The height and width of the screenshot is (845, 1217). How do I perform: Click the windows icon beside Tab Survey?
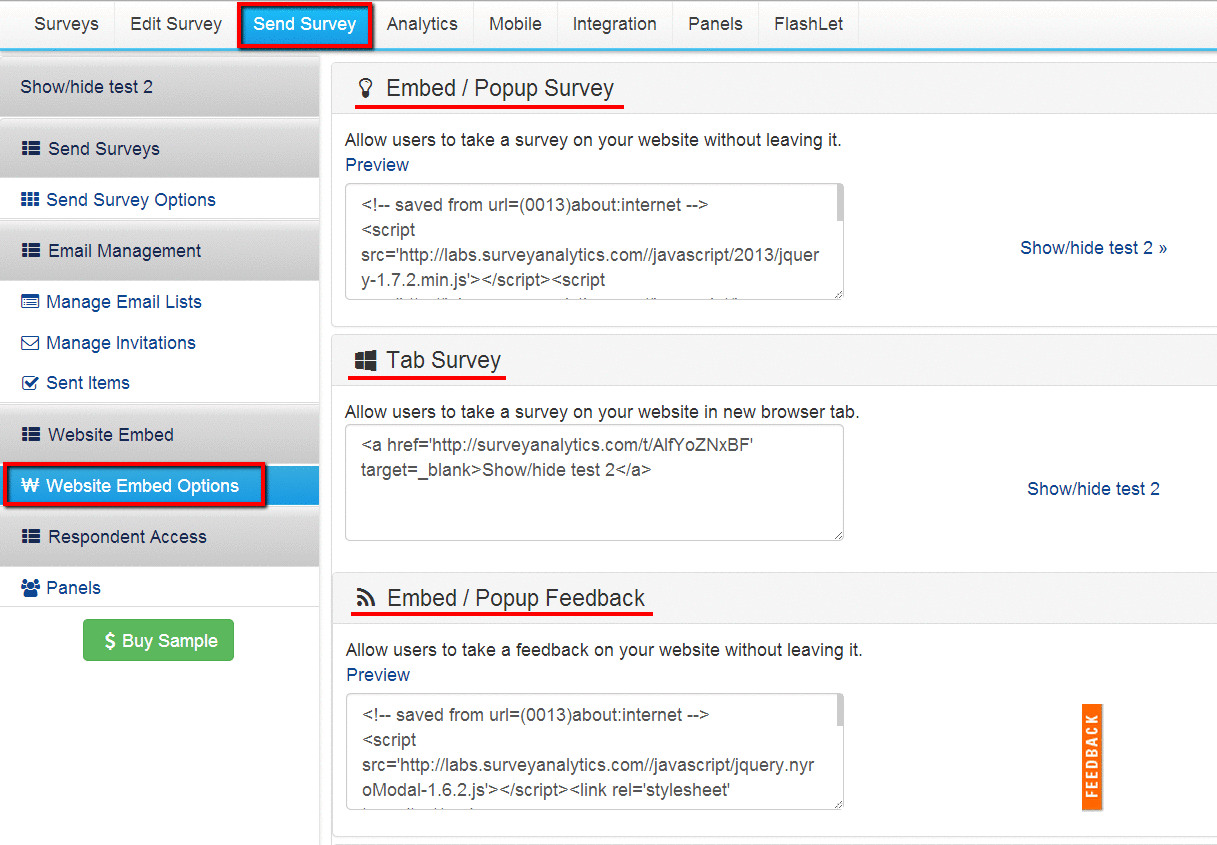pos(365,361)
